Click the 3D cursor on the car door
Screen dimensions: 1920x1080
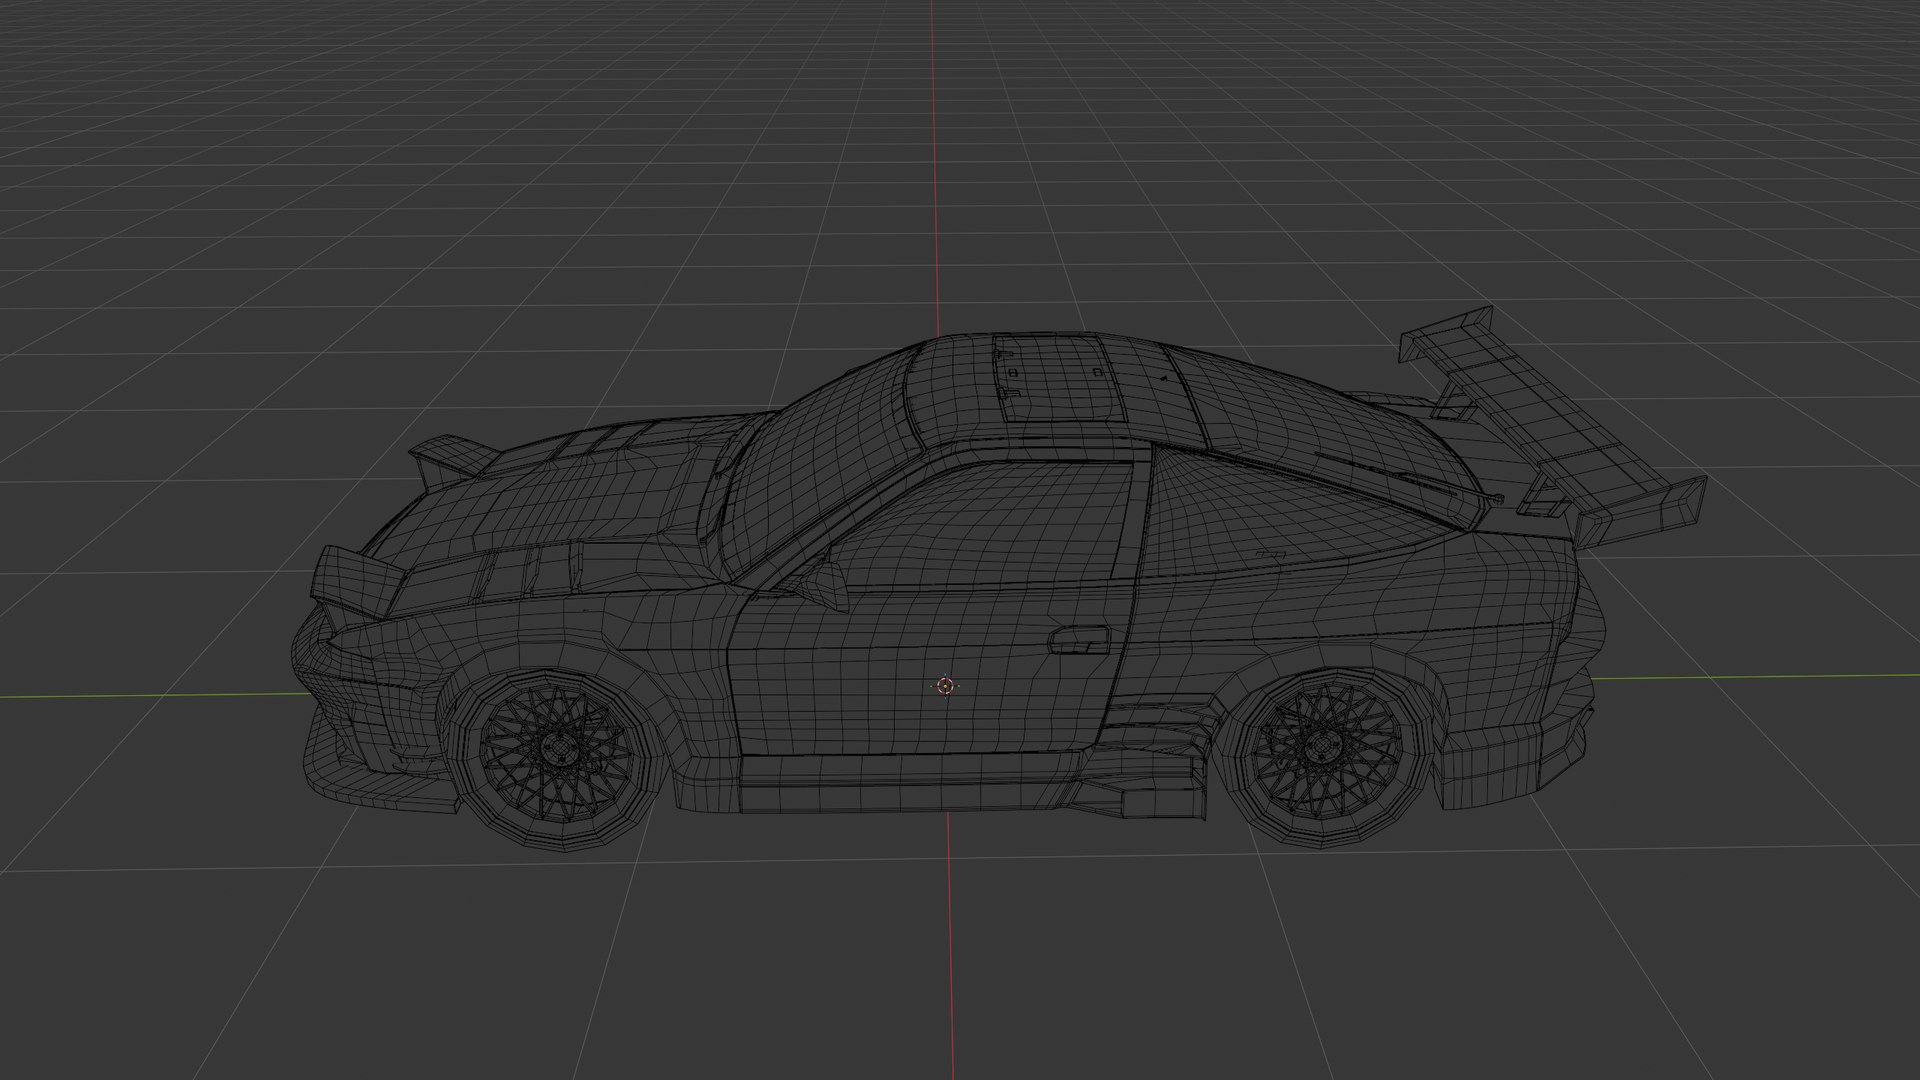(x=946, y=685)
